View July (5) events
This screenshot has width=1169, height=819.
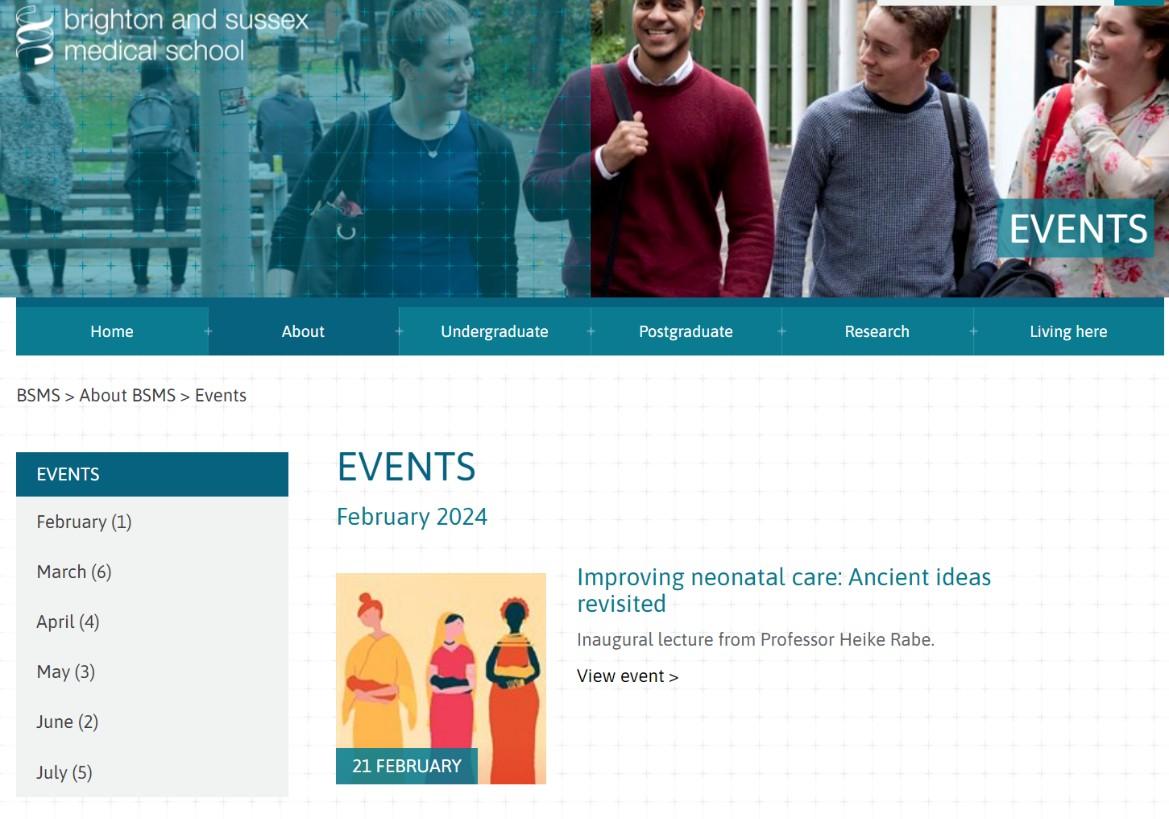(152, 772)
